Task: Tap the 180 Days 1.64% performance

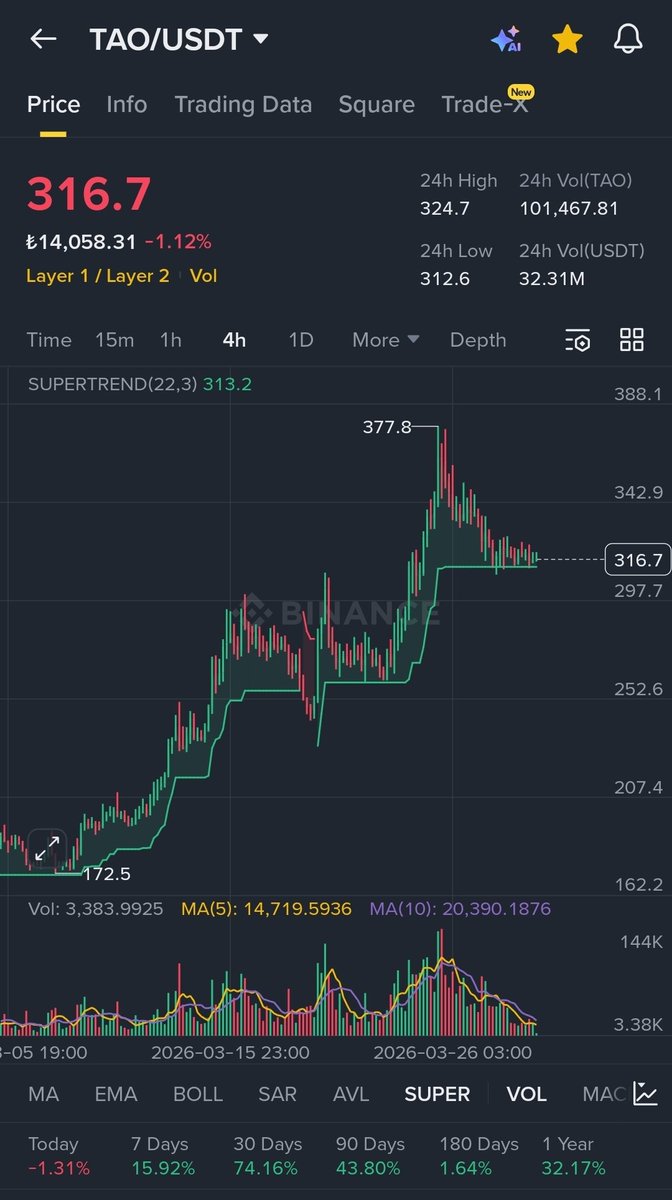Action: (x=479, y=1156)
